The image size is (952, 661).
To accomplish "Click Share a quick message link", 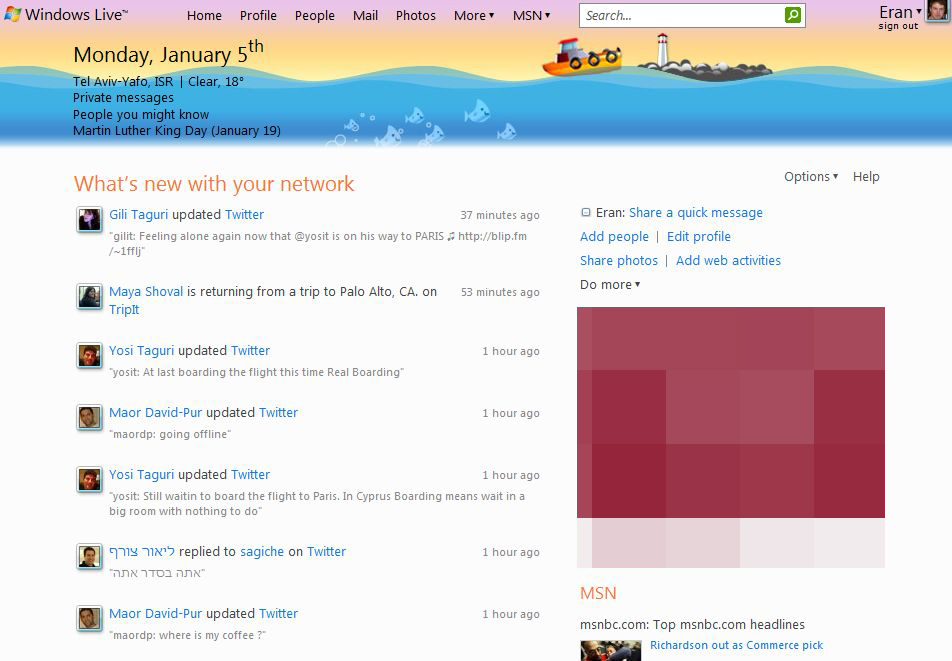I will [696, 212].
